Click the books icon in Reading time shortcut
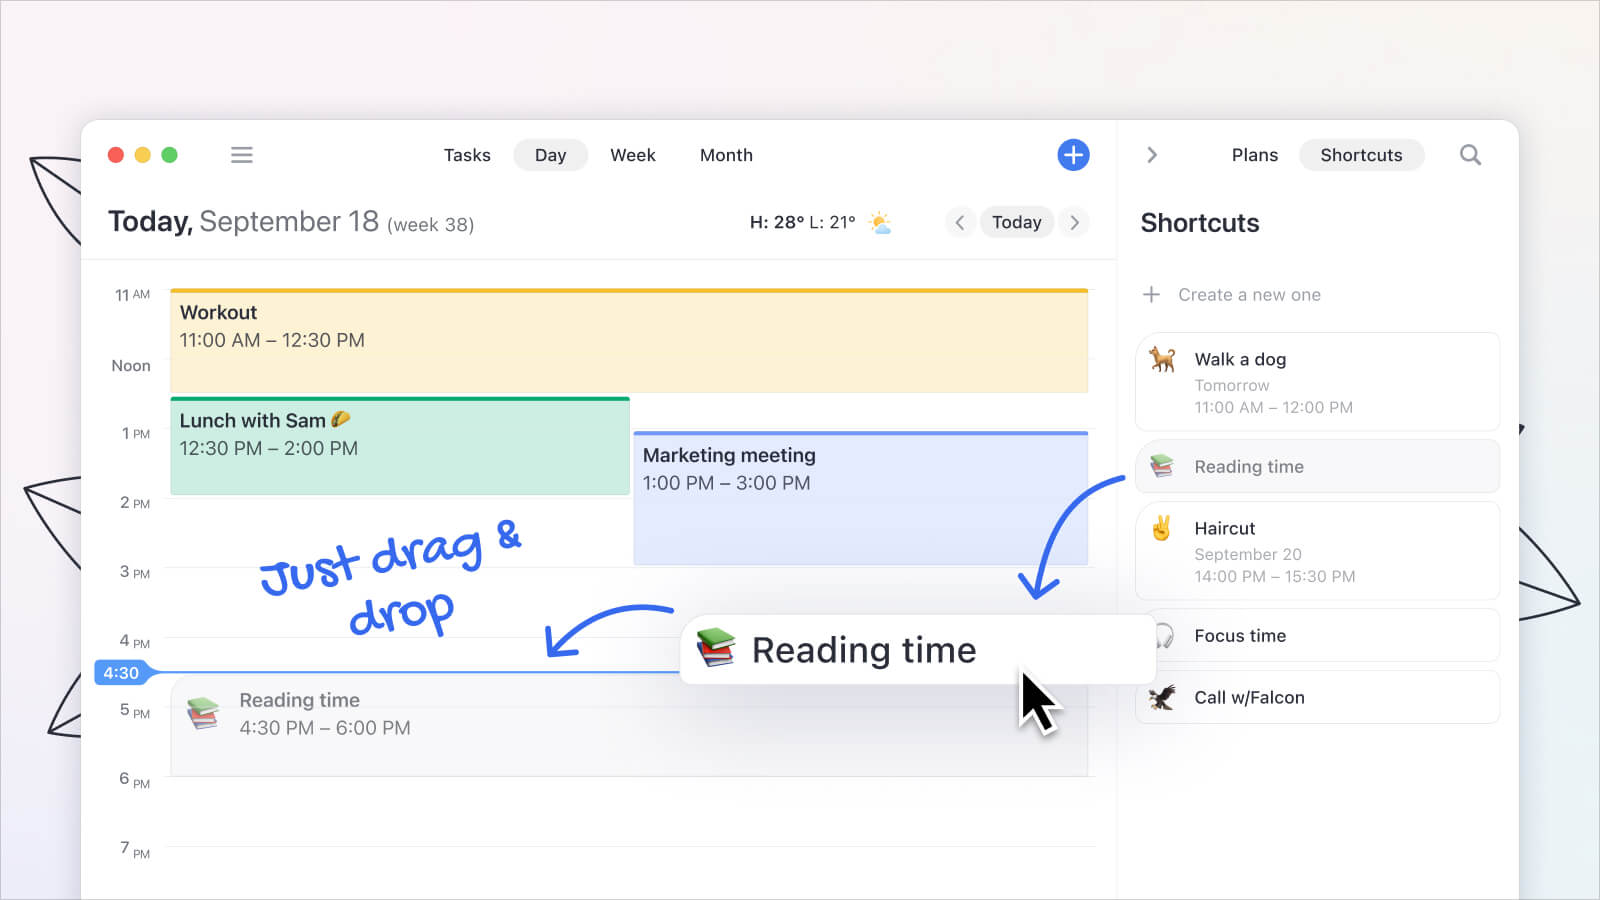1600x900 pixels. pos(1162,466)
